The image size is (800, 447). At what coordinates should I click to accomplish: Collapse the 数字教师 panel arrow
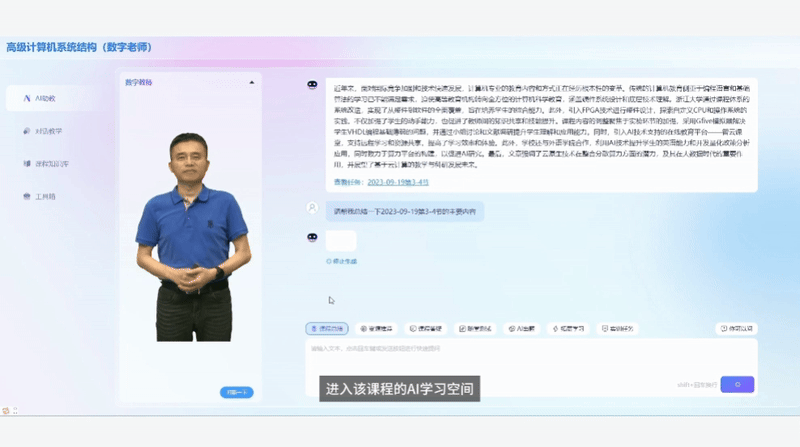251,82
